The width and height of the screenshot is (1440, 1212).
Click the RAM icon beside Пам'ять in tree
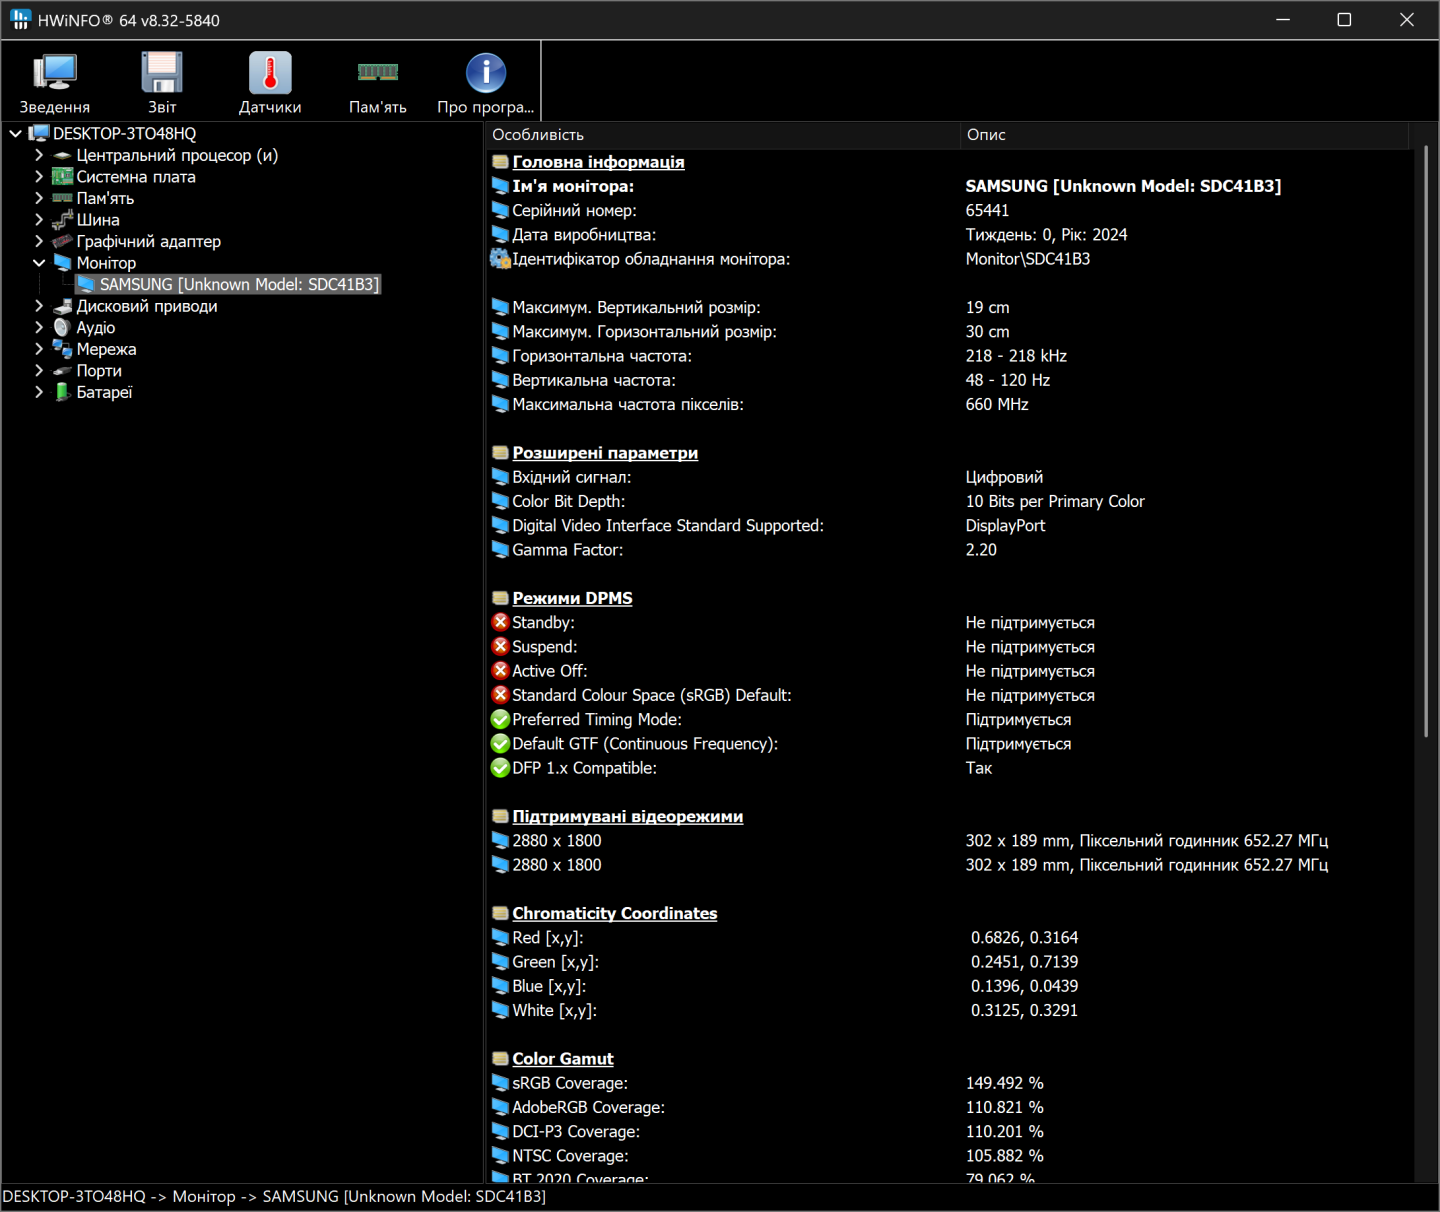(x=62, y=198)
